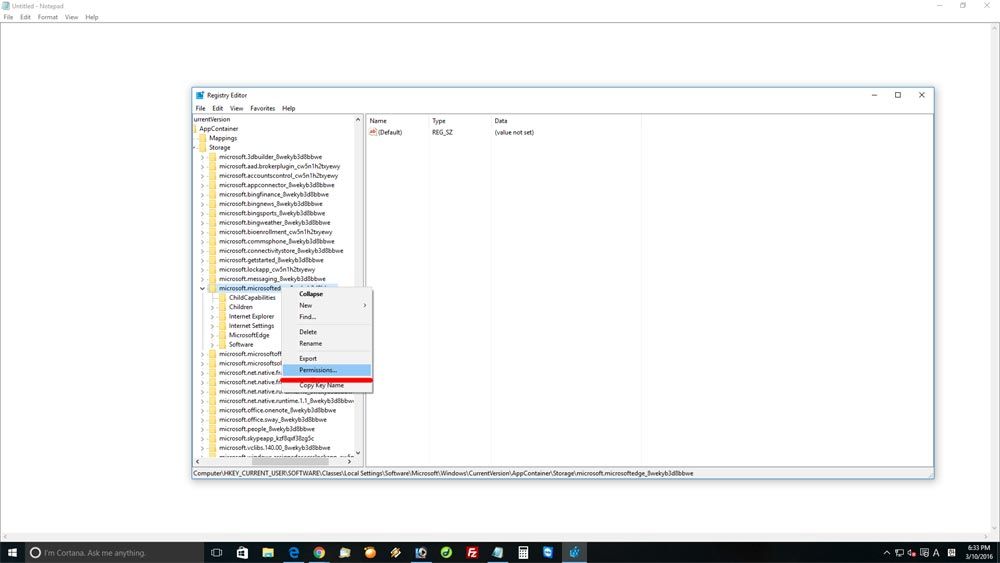Click microsoft.skypeapp key folder icon
This screenshot has width=1000, height=563.
coord(212,439)
